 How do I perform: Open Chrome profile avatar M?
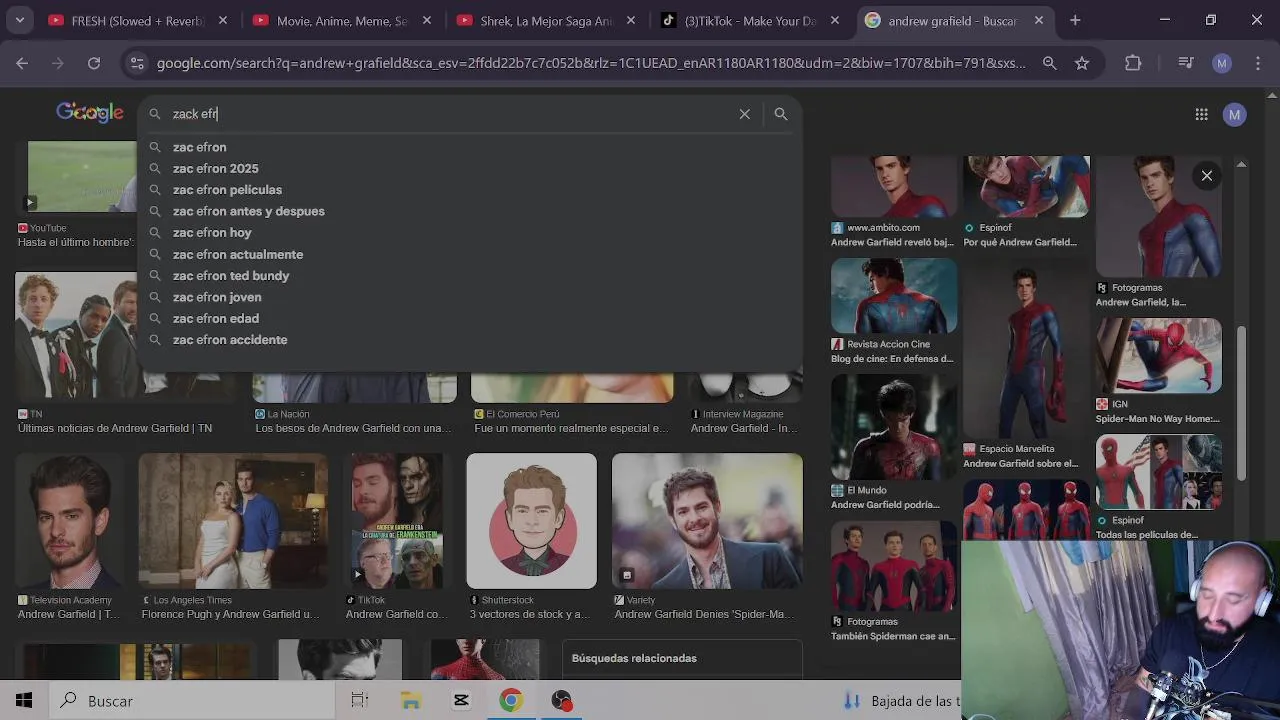[x=1222, y=63]
